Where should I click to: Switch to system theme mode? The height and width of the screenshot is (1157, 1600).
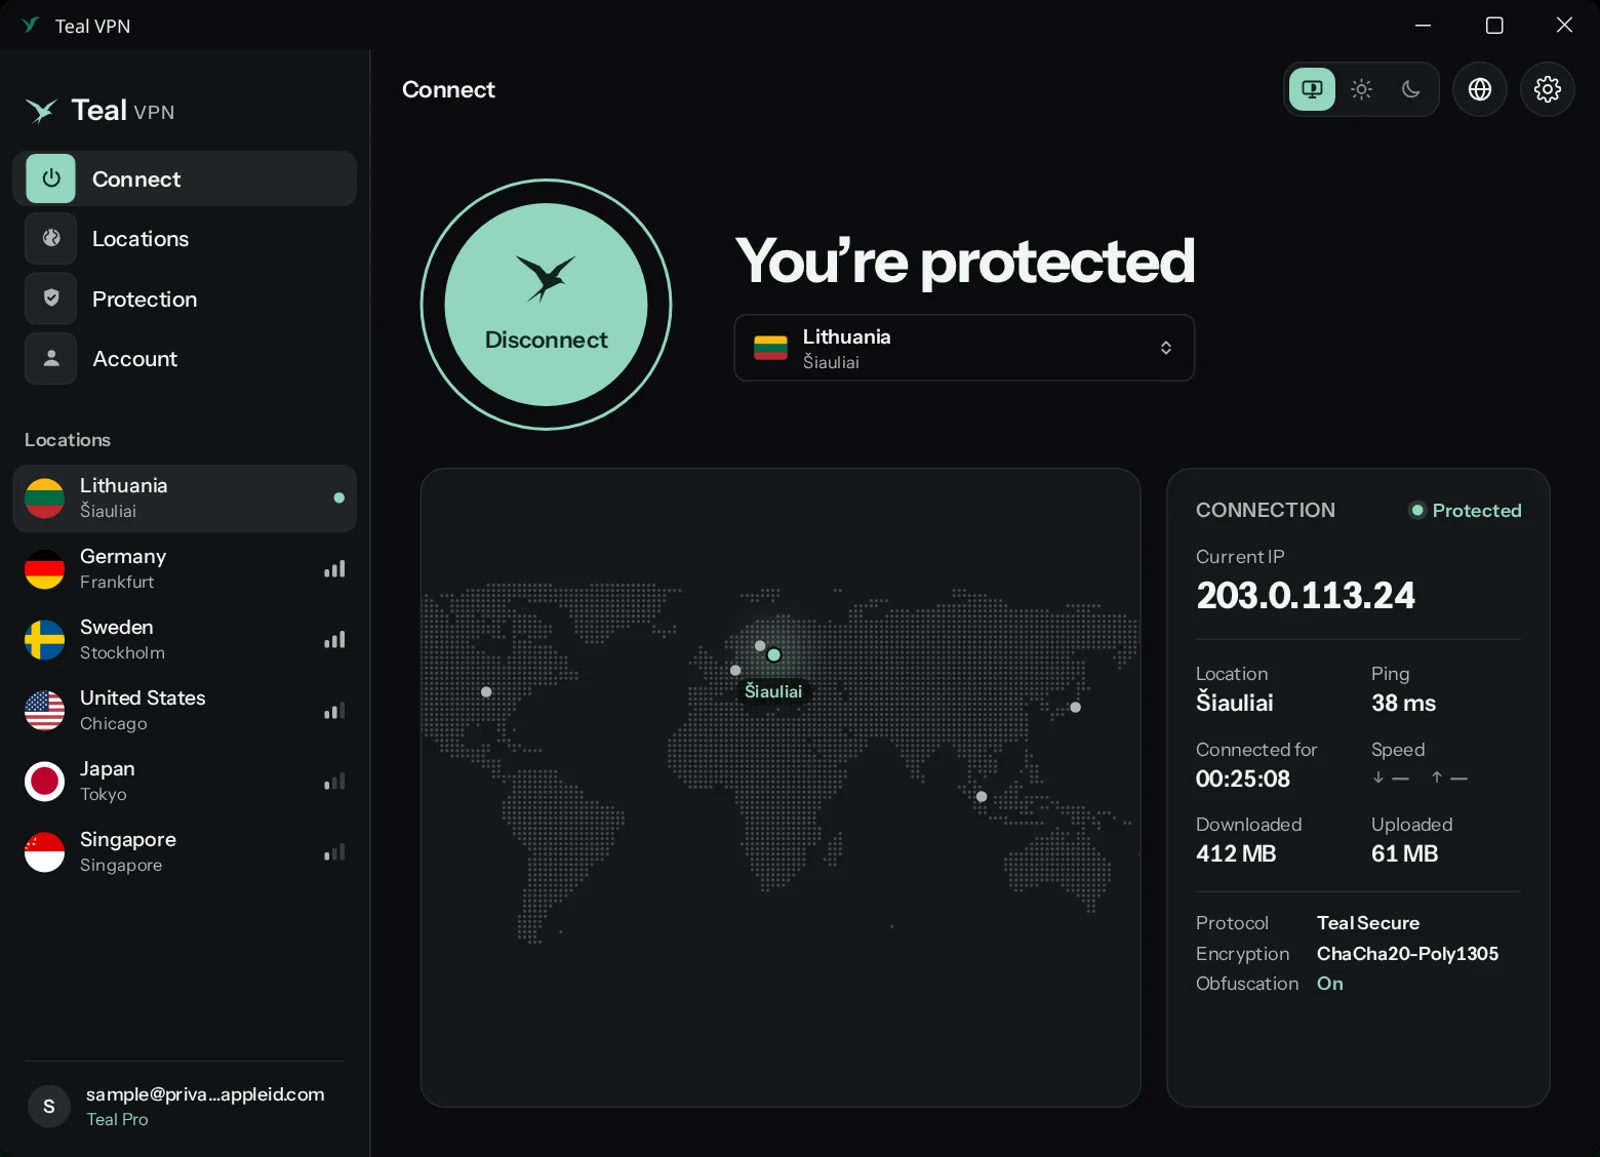(1312, 89)
